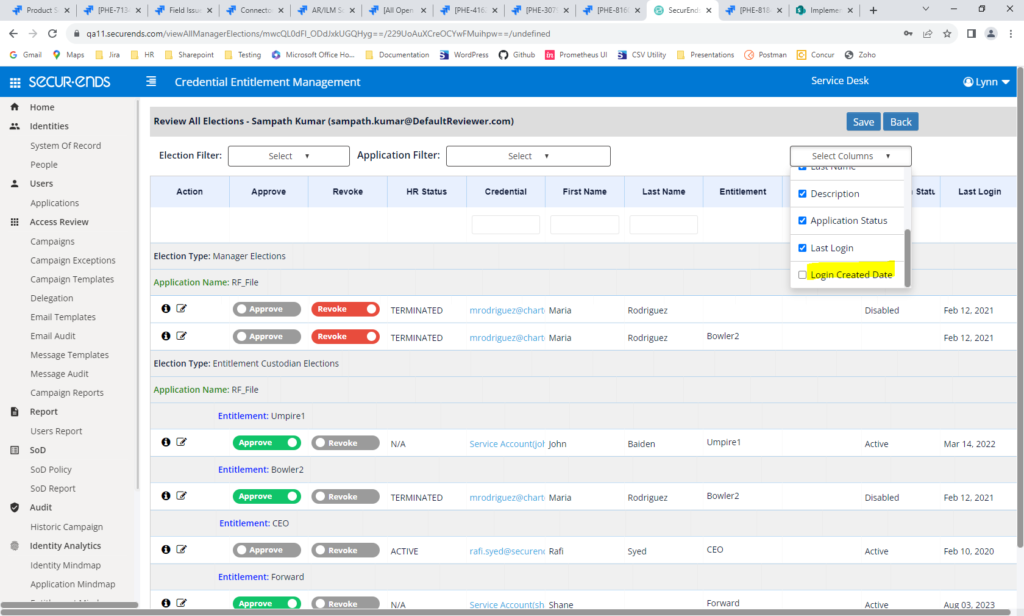Screen dimensions: 1024x616
Task: Click the First Name column filter input
Action: [x=584, y=225]
